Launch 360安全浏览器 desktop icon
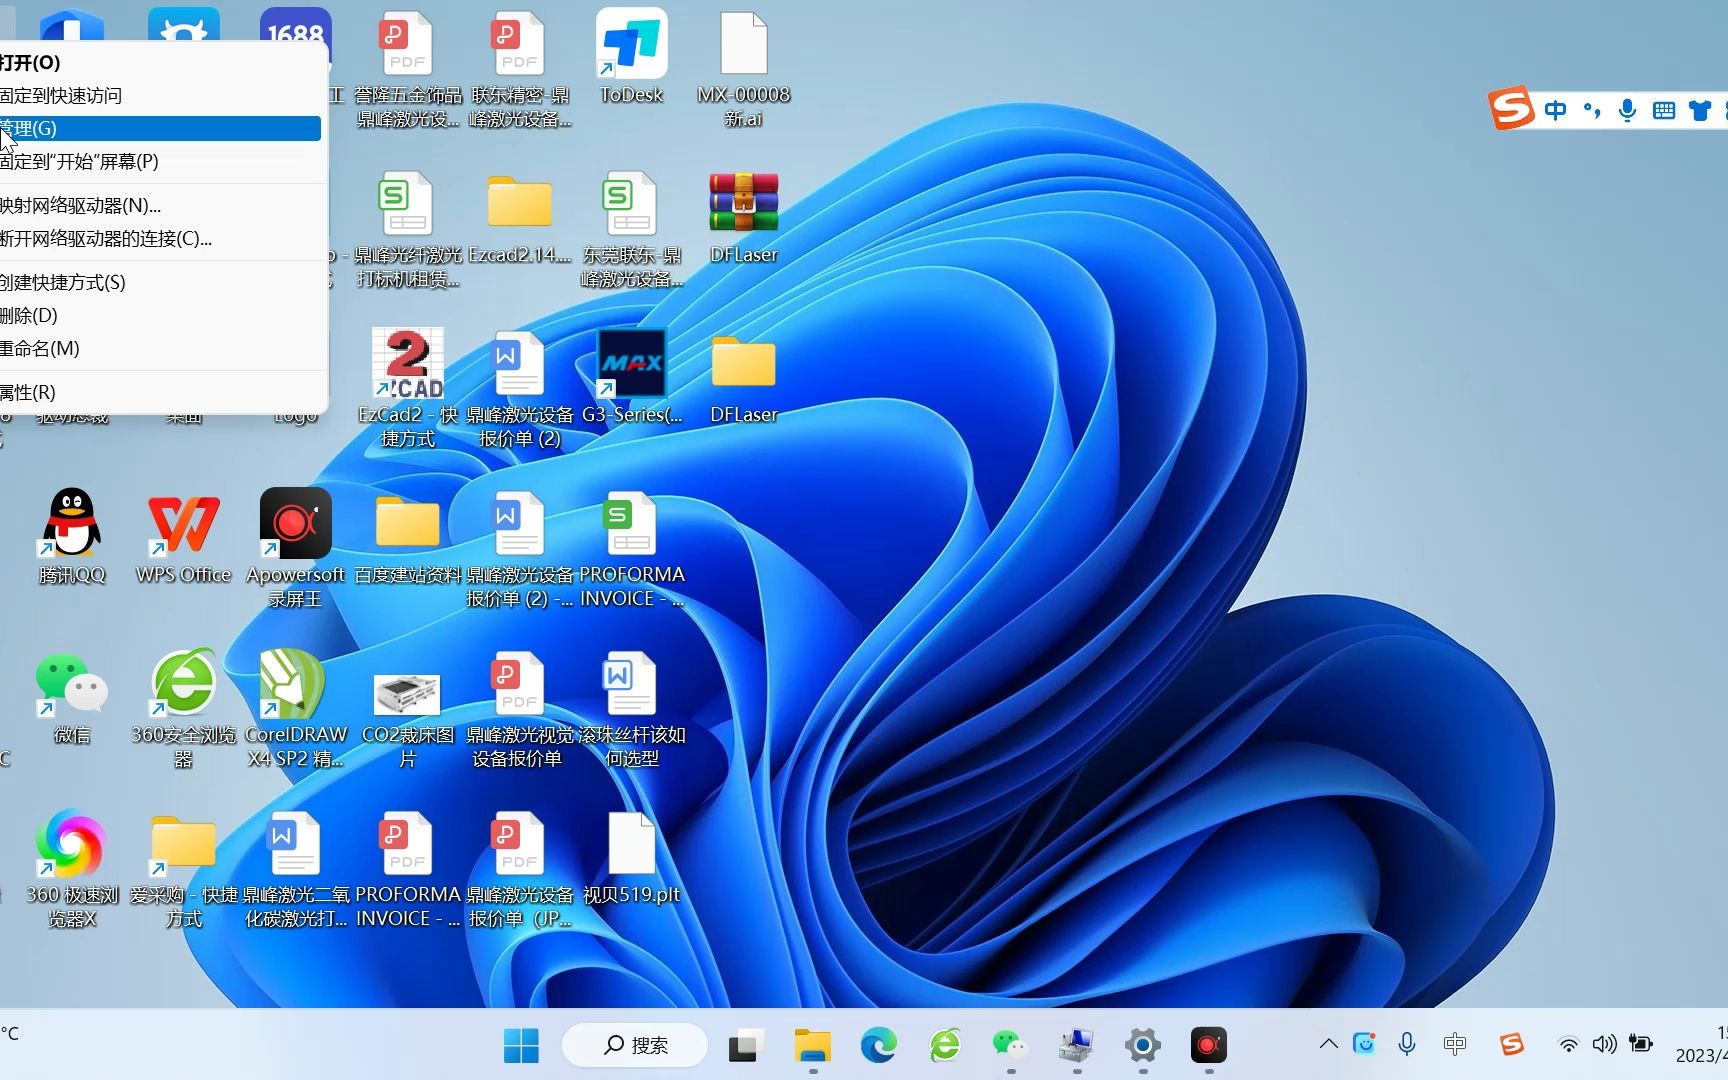The height and width of the screenshot is (1080, 1728). point(183,683)
